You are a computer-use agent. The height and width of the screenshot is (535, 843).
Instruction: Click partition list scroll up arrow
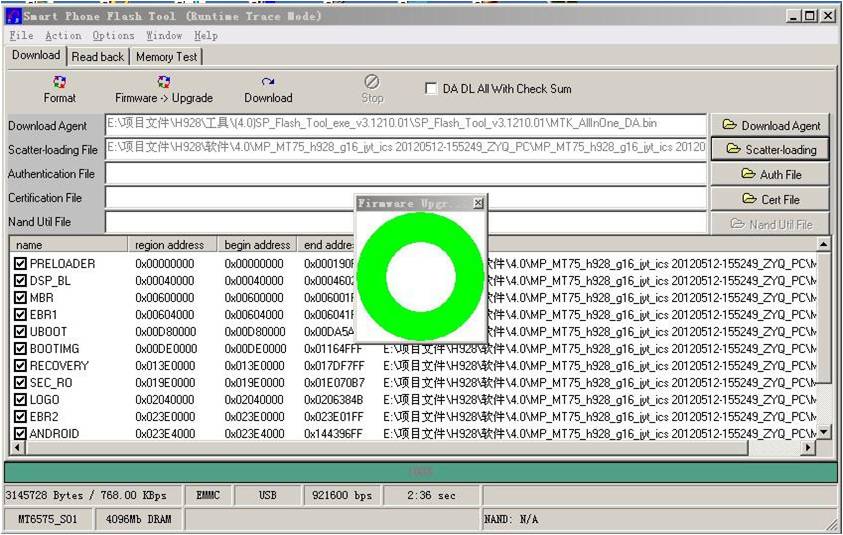823,245
